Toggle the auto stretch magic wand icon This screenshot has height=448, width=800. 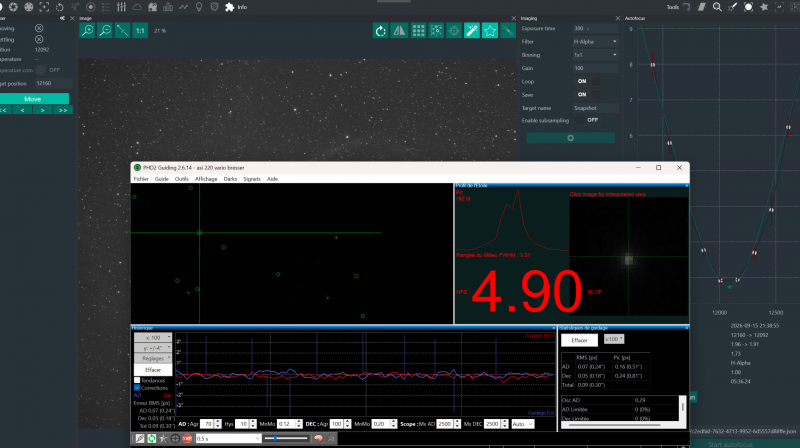click(472, 31)
